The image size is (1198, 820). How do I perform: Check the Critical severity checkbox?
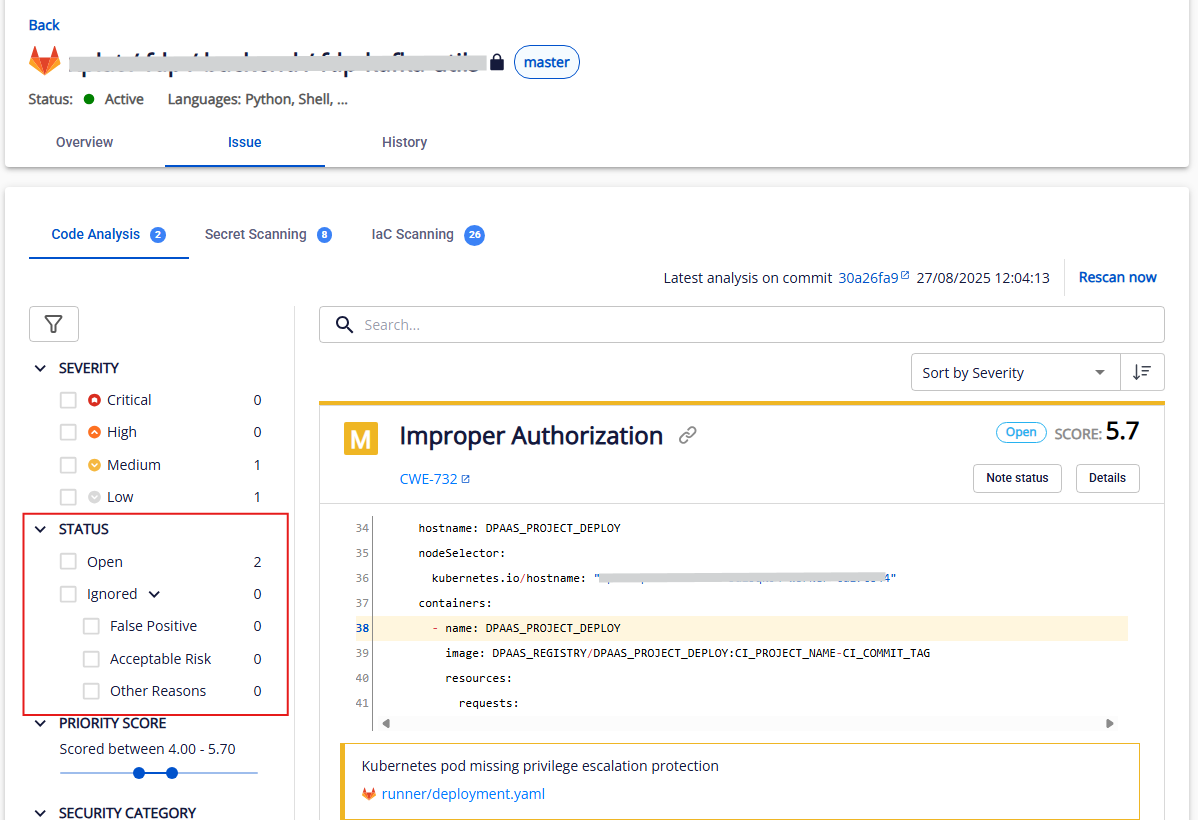pyautogui.click(x=68, y=400)
